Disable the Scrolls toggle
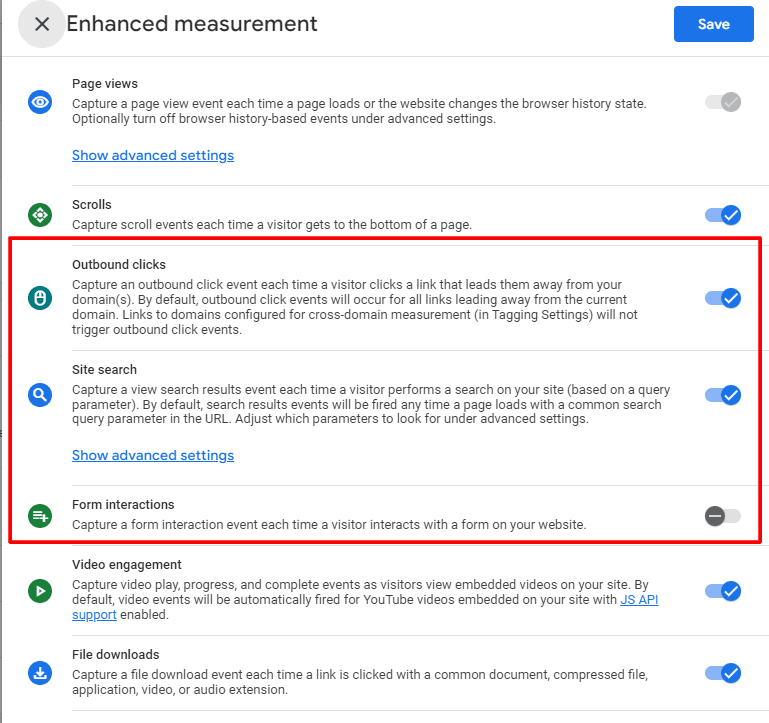 tap(723, 215)
